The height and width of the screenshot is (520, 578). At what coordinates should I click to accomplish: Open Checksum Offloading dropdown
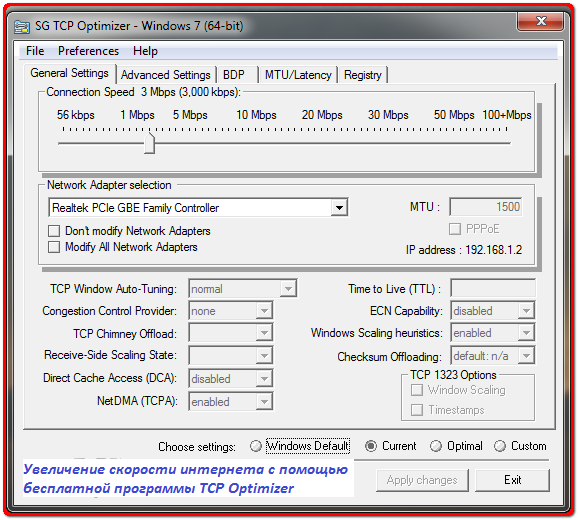click(526, 356)
